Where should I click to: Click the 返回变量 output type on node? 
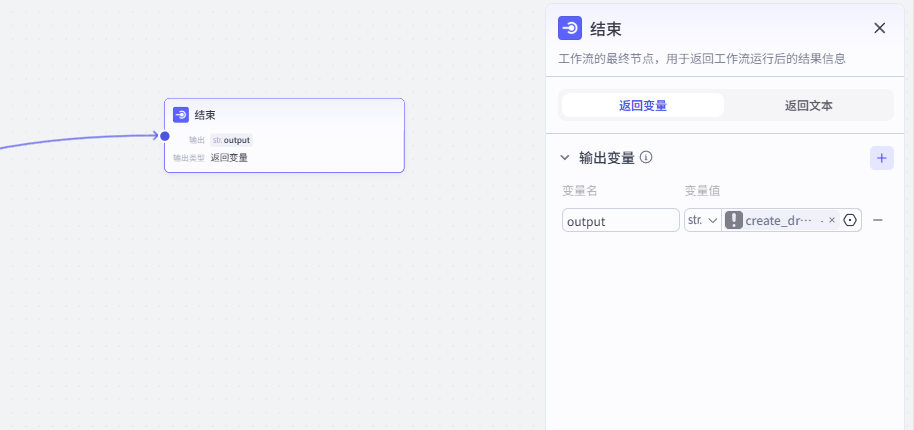coord(229,157)
